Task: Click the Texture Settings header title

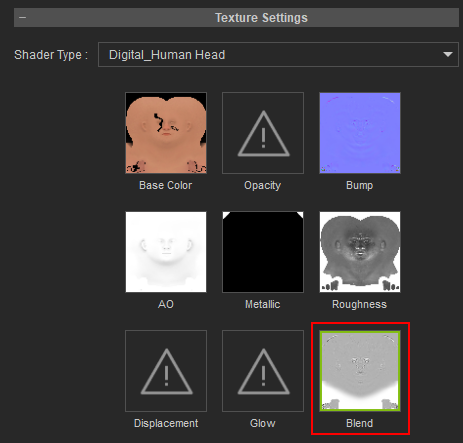Action: pos(261,18)
